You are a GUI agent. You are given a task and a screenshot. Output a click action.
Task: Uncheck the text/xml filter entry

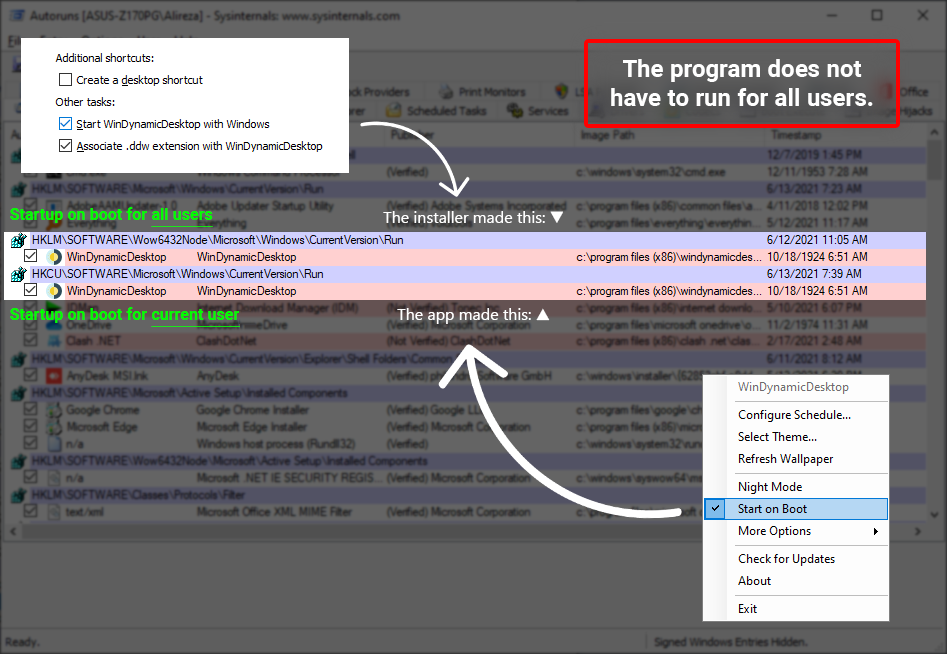click(30, 511)
